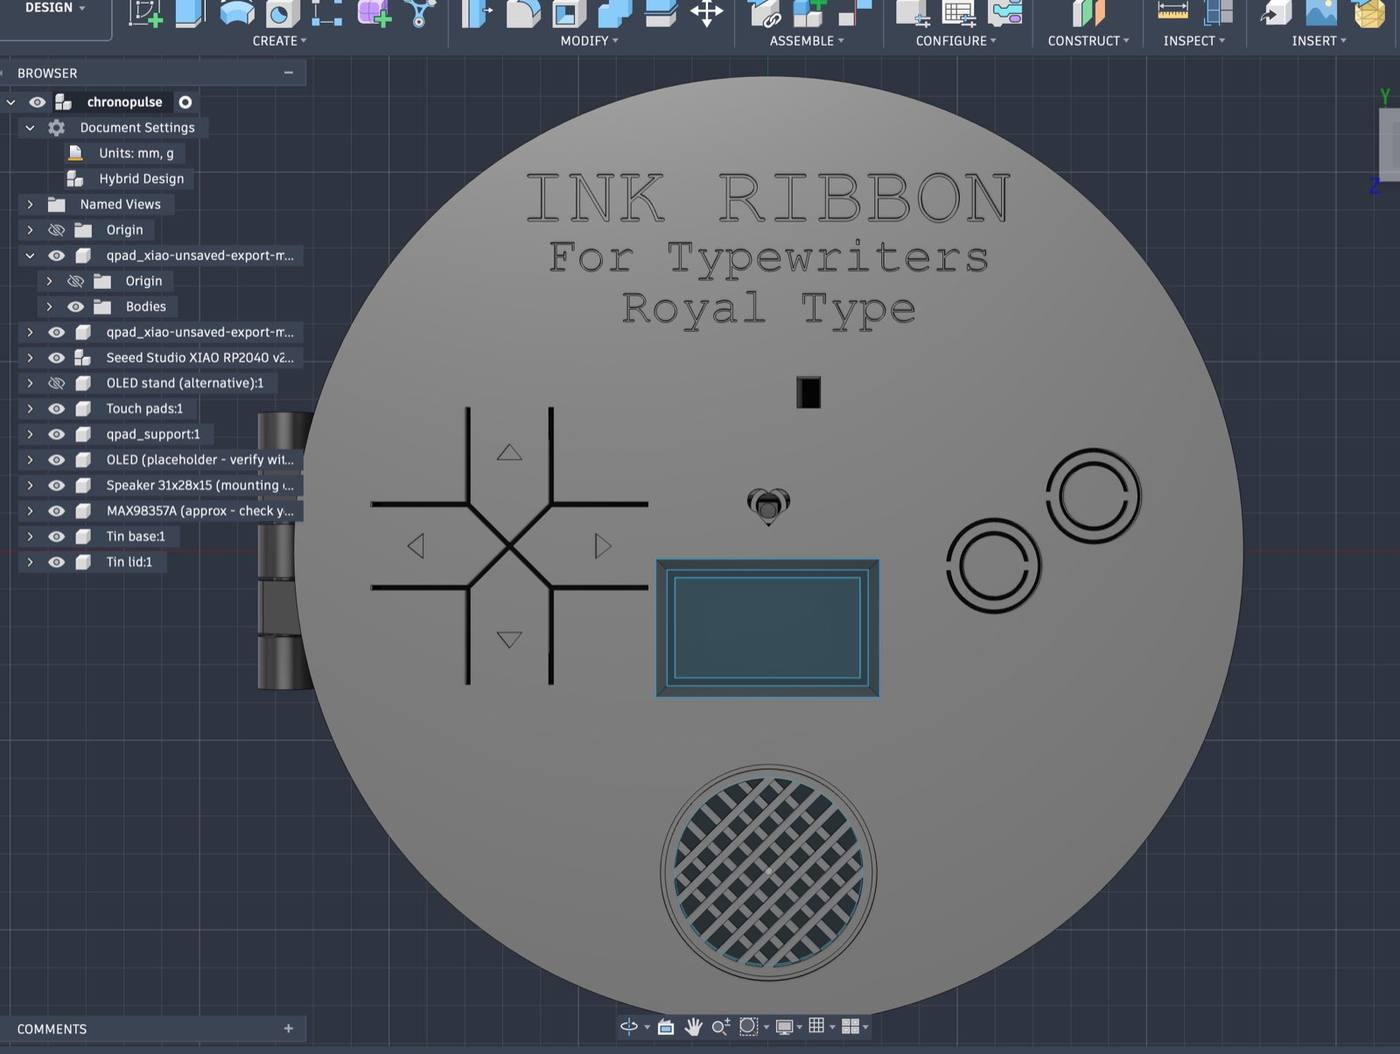Expand the Named Views folder
The width and height of the screenshot is (1400, 1054).
(x=30, y=204)
